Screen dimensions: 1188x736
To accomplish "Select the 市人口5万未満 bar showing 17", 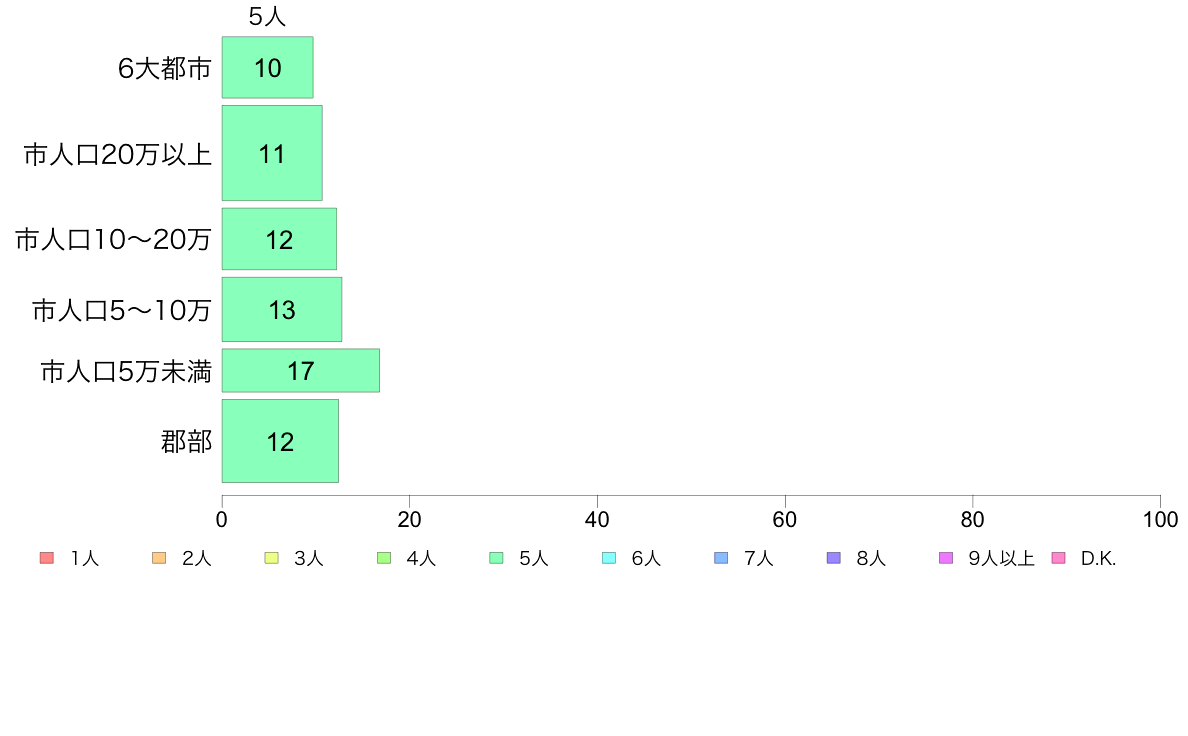I will [301, 371].
